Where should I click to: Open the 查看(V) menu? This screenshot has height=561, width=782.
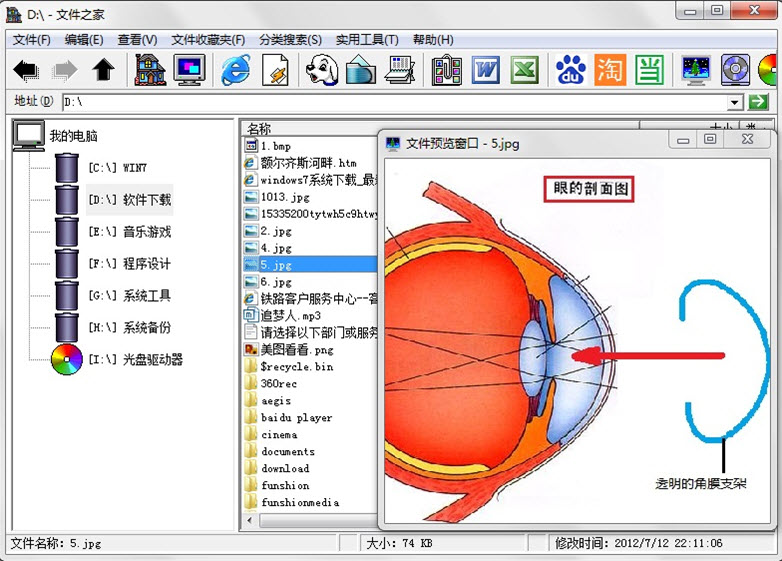coord(137,40)
